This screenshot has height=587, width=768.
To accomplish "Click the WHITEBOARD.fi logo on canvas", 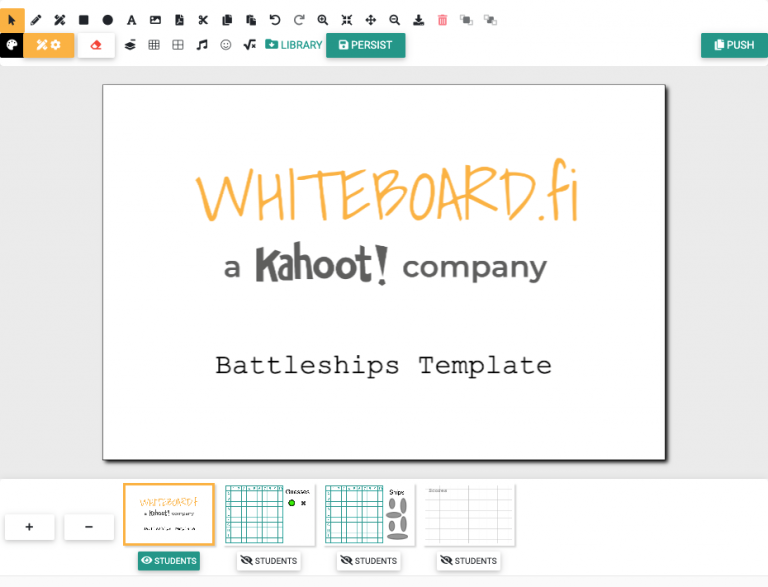I will [x=387, y=190].
